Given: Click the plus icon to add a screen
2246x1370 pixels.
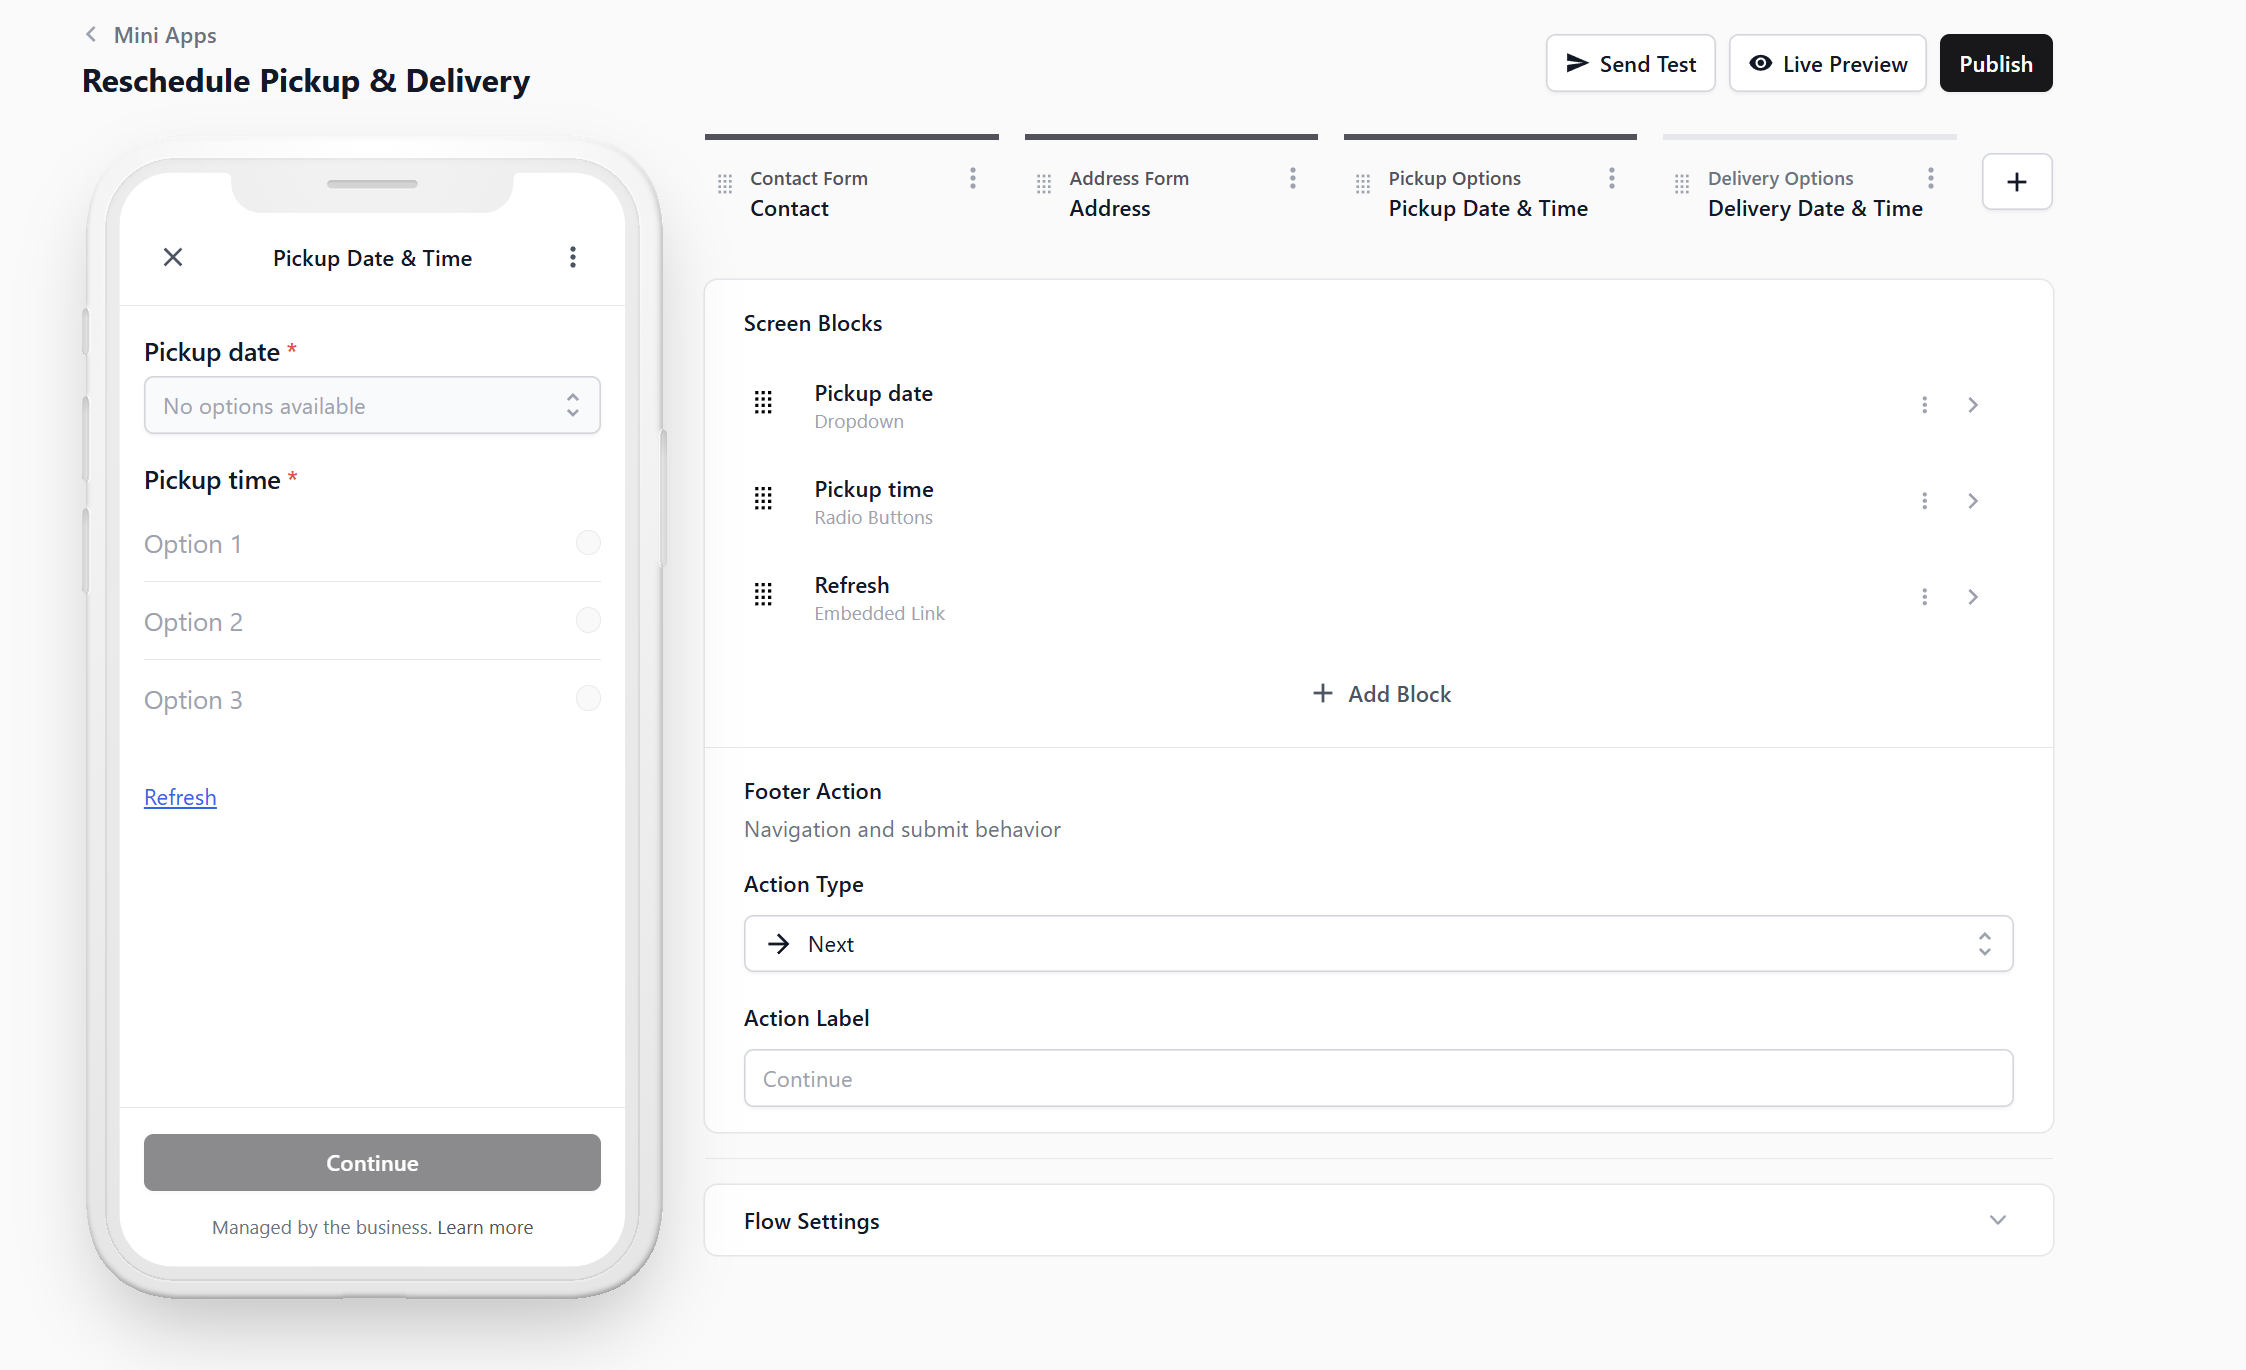Looking at the screenshot, I should tap(2016, 182).
